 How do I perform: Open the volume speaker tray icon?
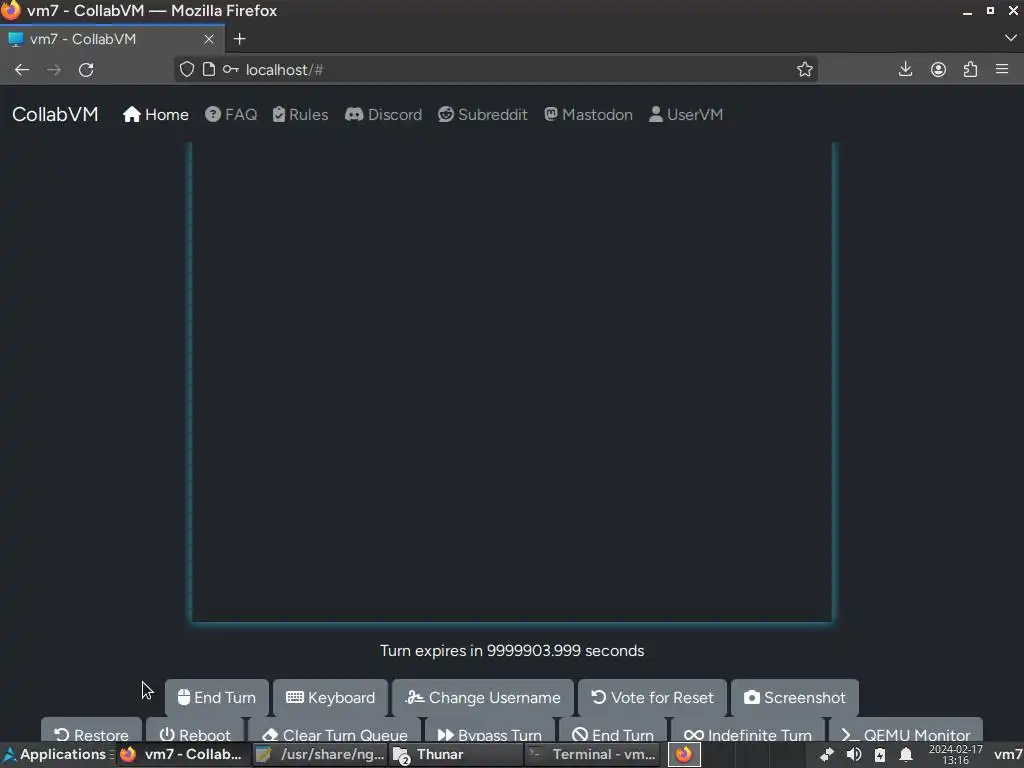click(x=854, y=755)
